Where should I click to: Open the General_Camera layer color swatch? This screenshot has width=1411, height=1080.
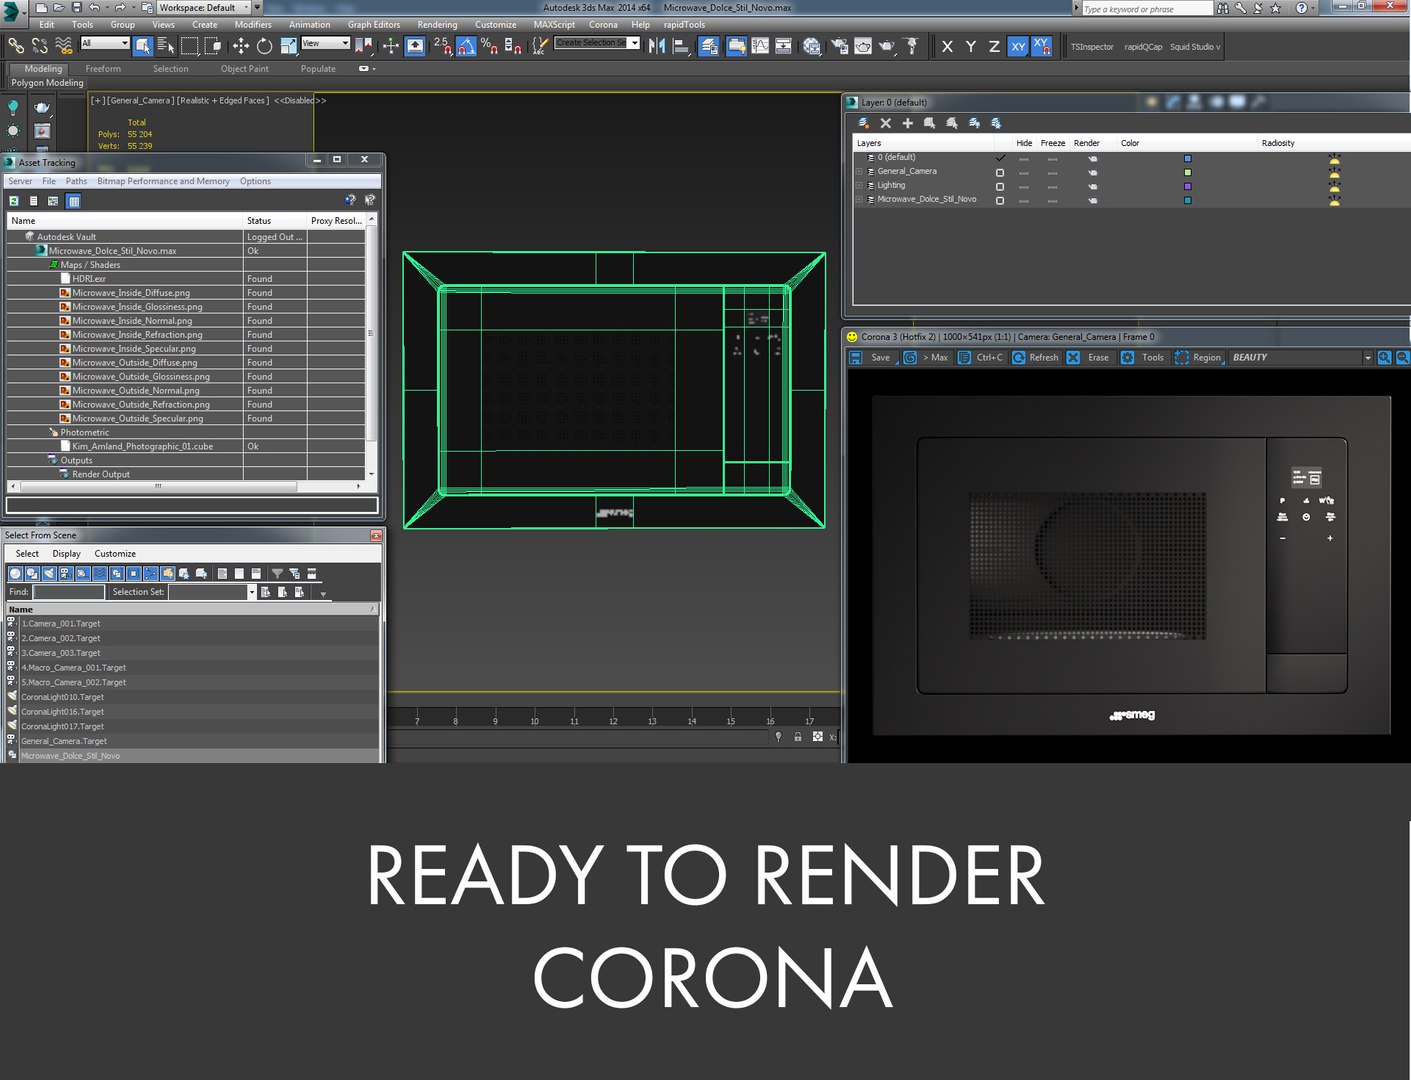(1187, 172)
